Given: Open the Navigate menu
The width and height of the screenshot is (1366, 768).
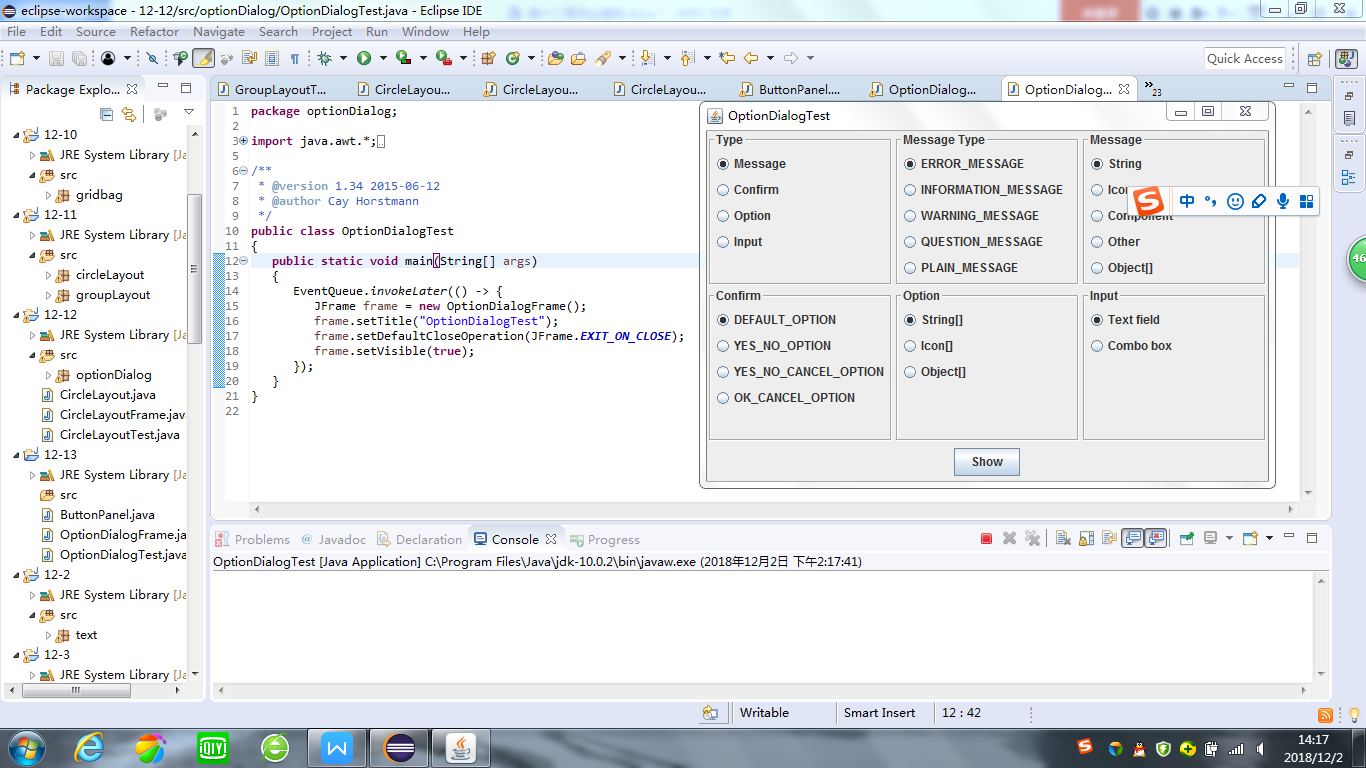Looking at the screenshot, I should (219, 32).
